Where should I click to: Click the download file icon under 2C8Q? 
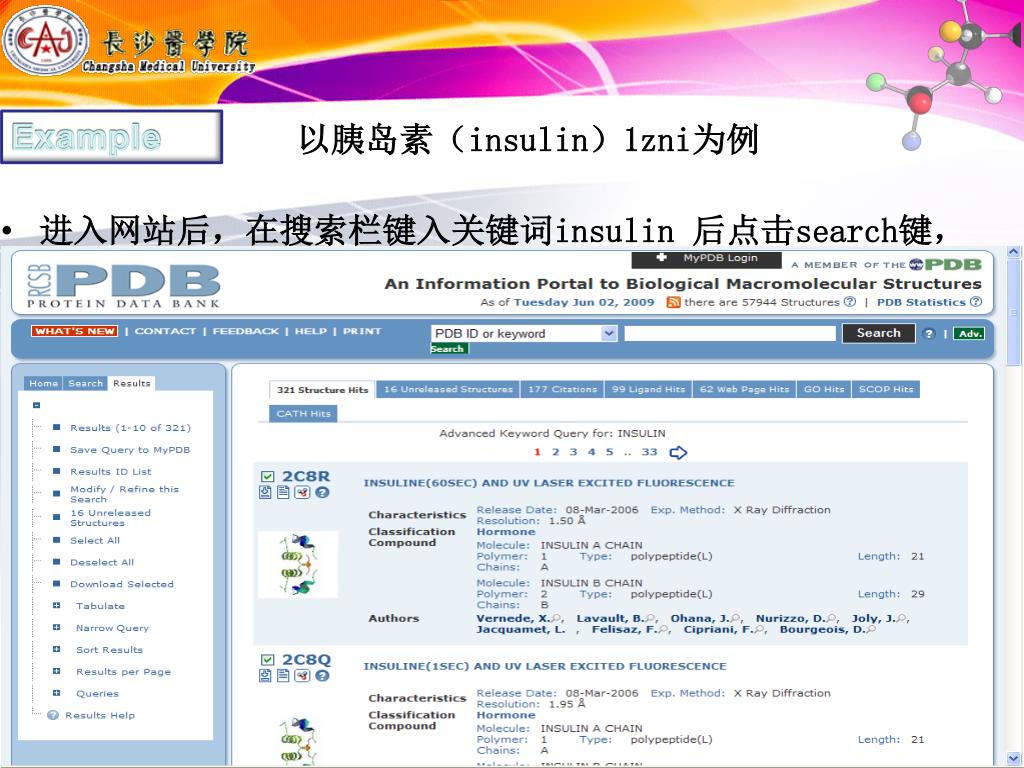point(265,676)
